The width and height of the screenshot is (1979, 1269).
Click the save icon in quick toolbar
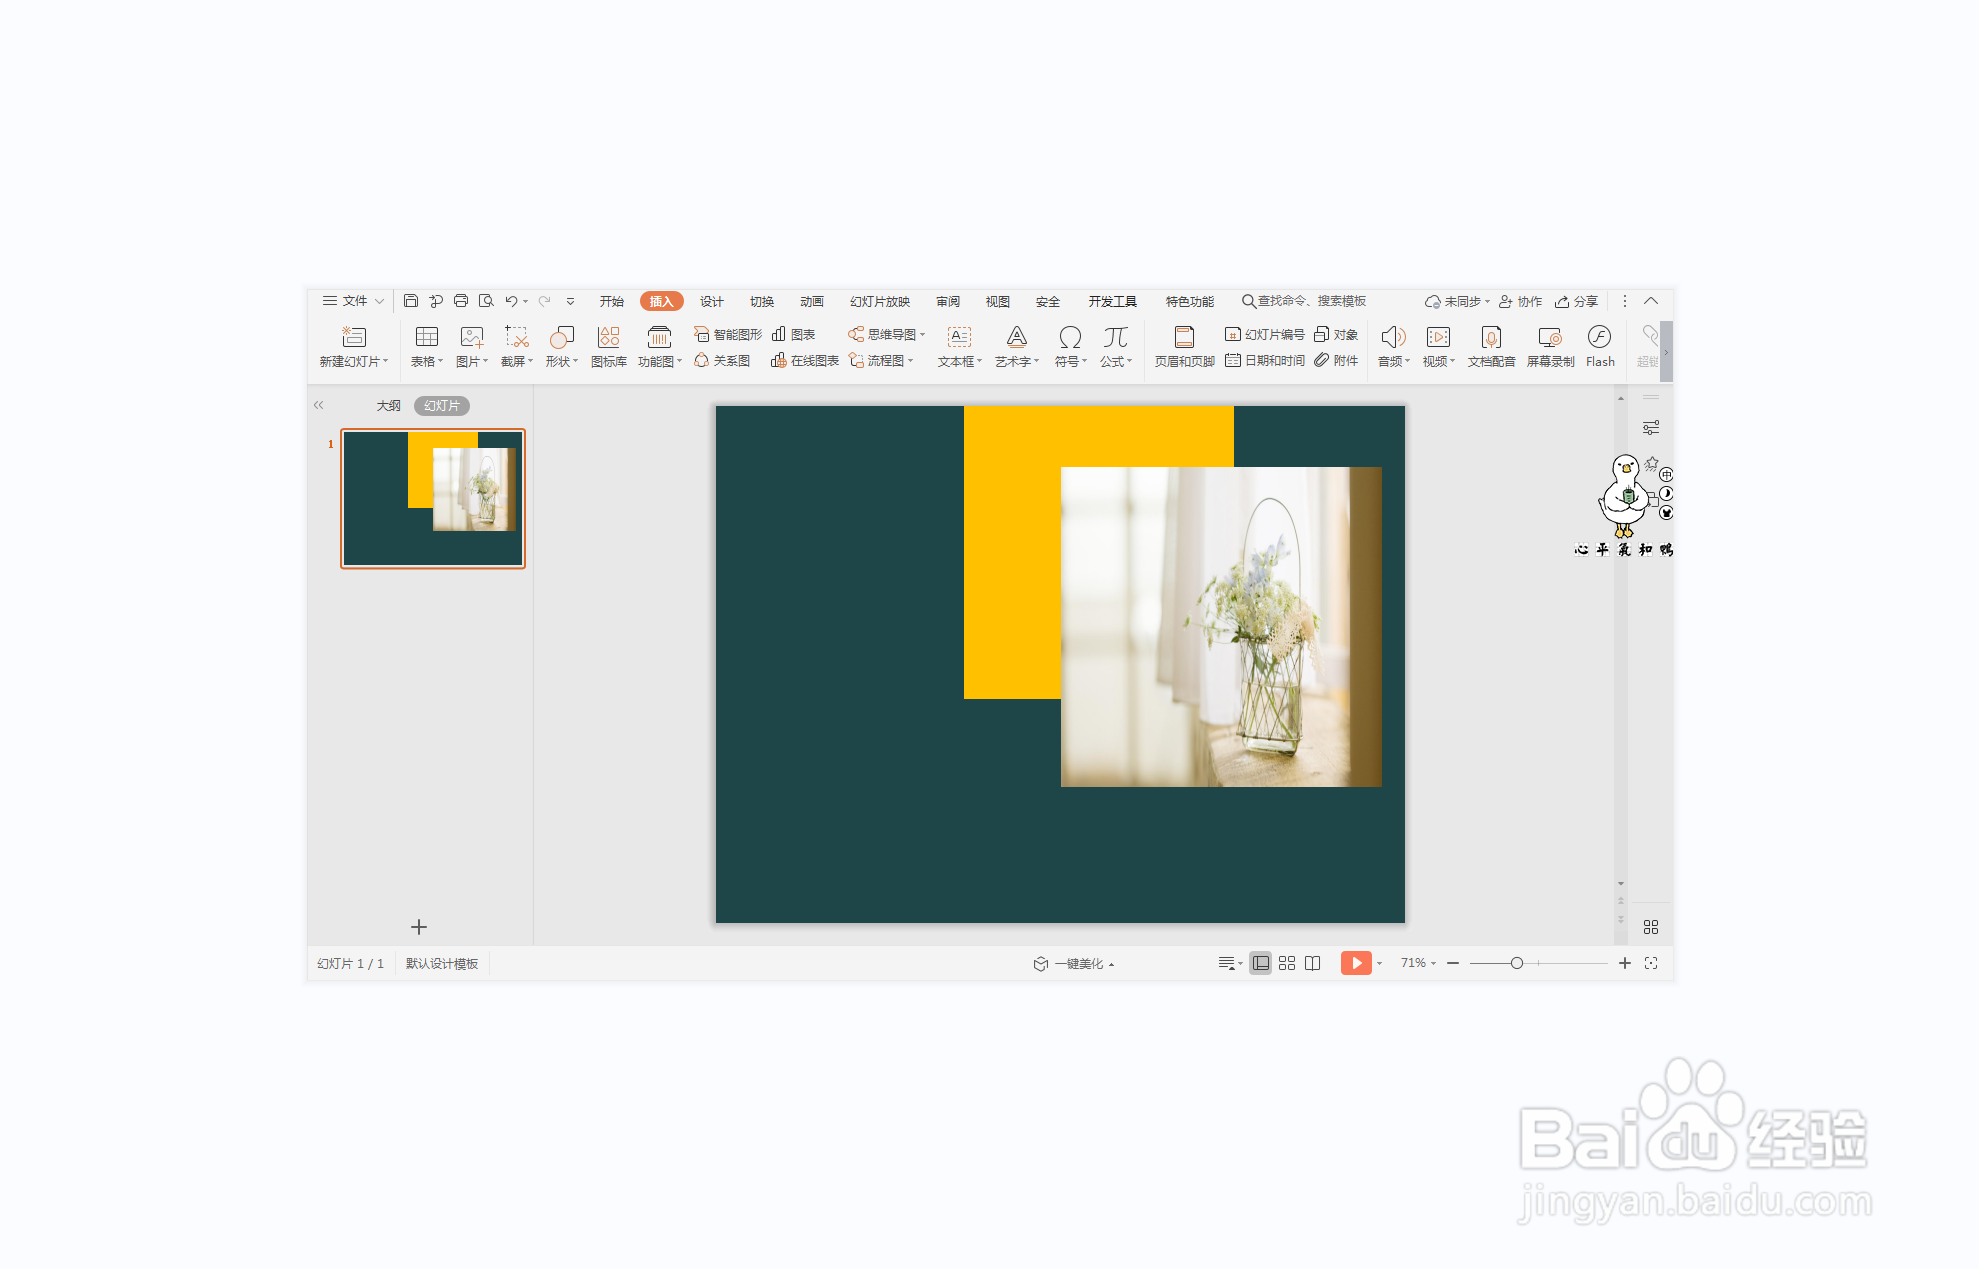[411, 301]
